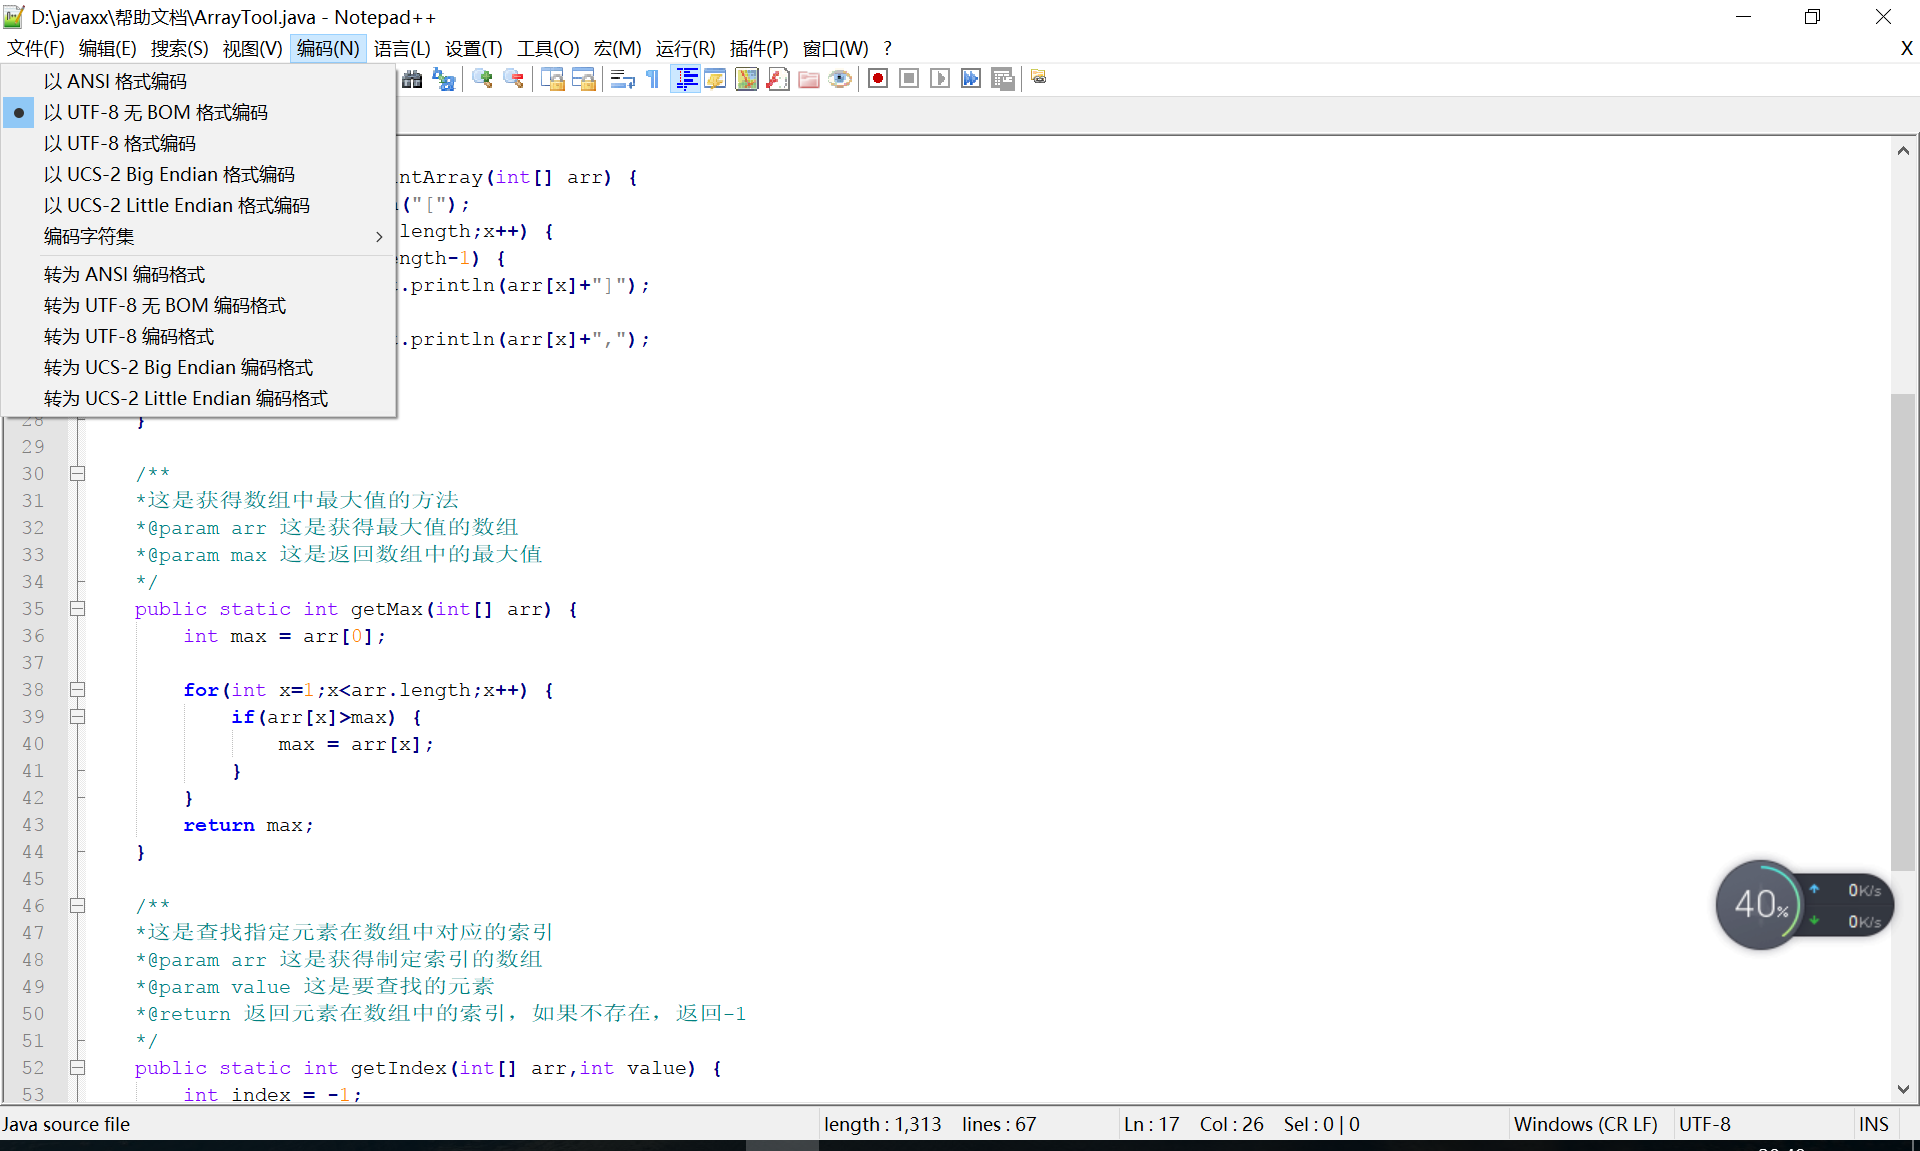The height and width of the screenshot is (1151, 1920).
Task: Open the 视图(V) menu
Action: point(252,48)
